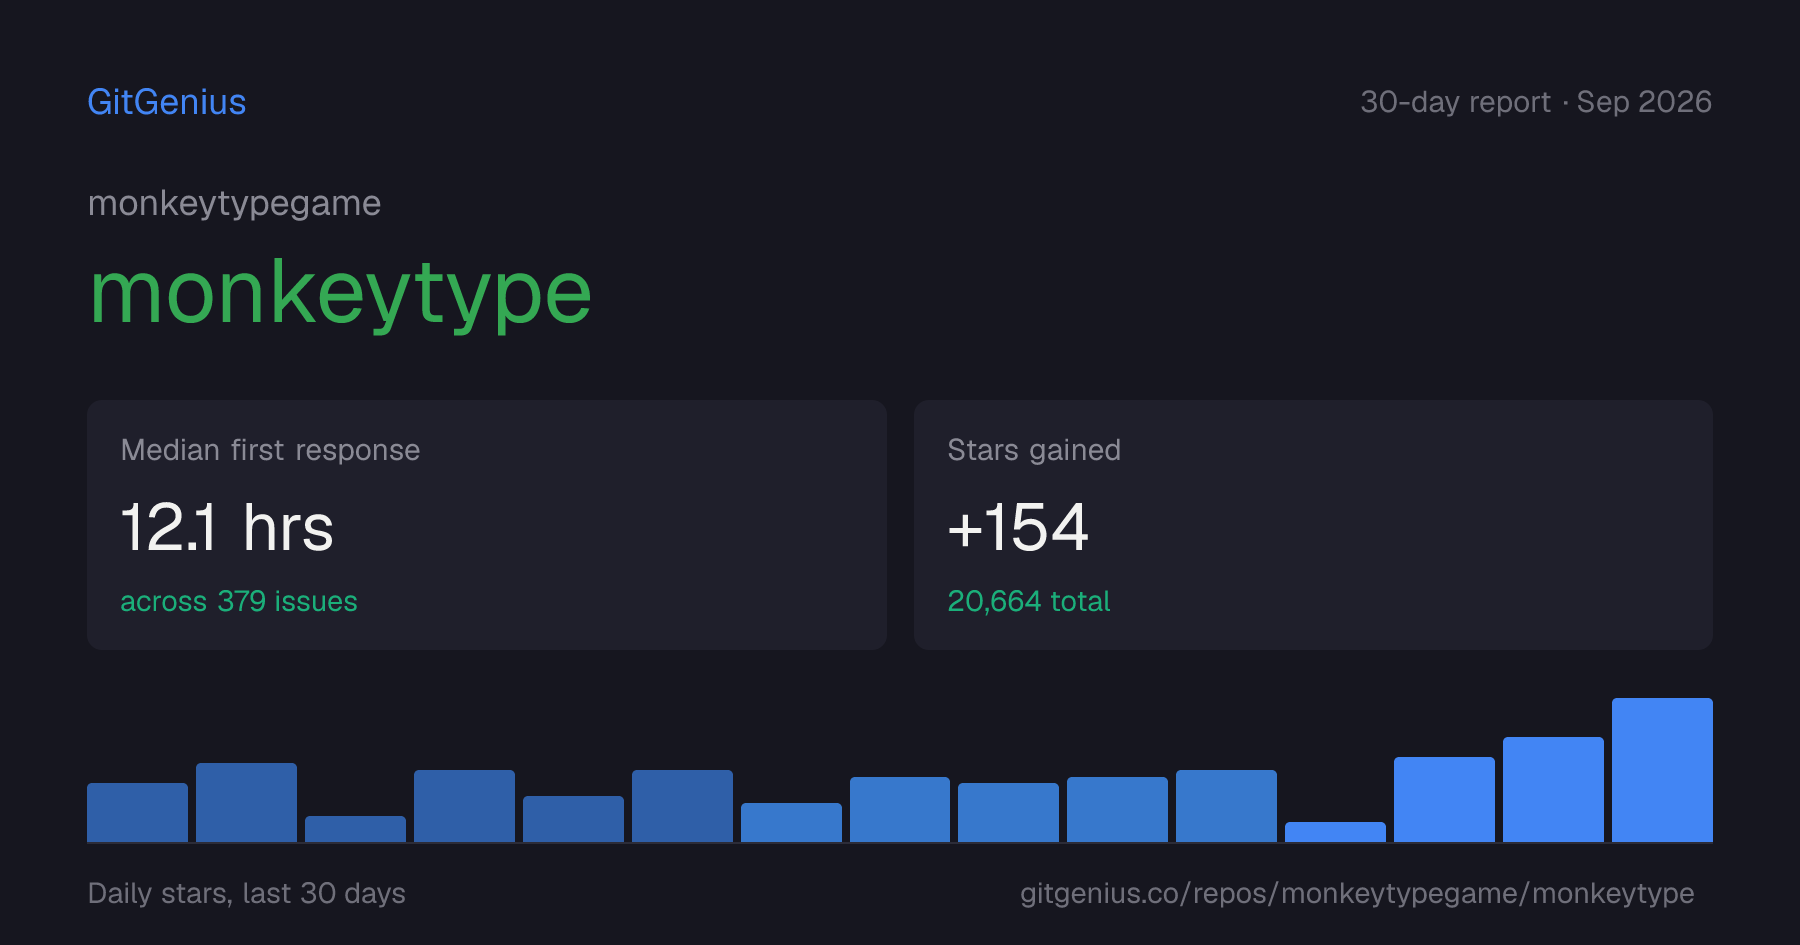This screenshot has width=1800, height=945.
Task: Click the first bar in the chart
Action: tap(137, 812)
